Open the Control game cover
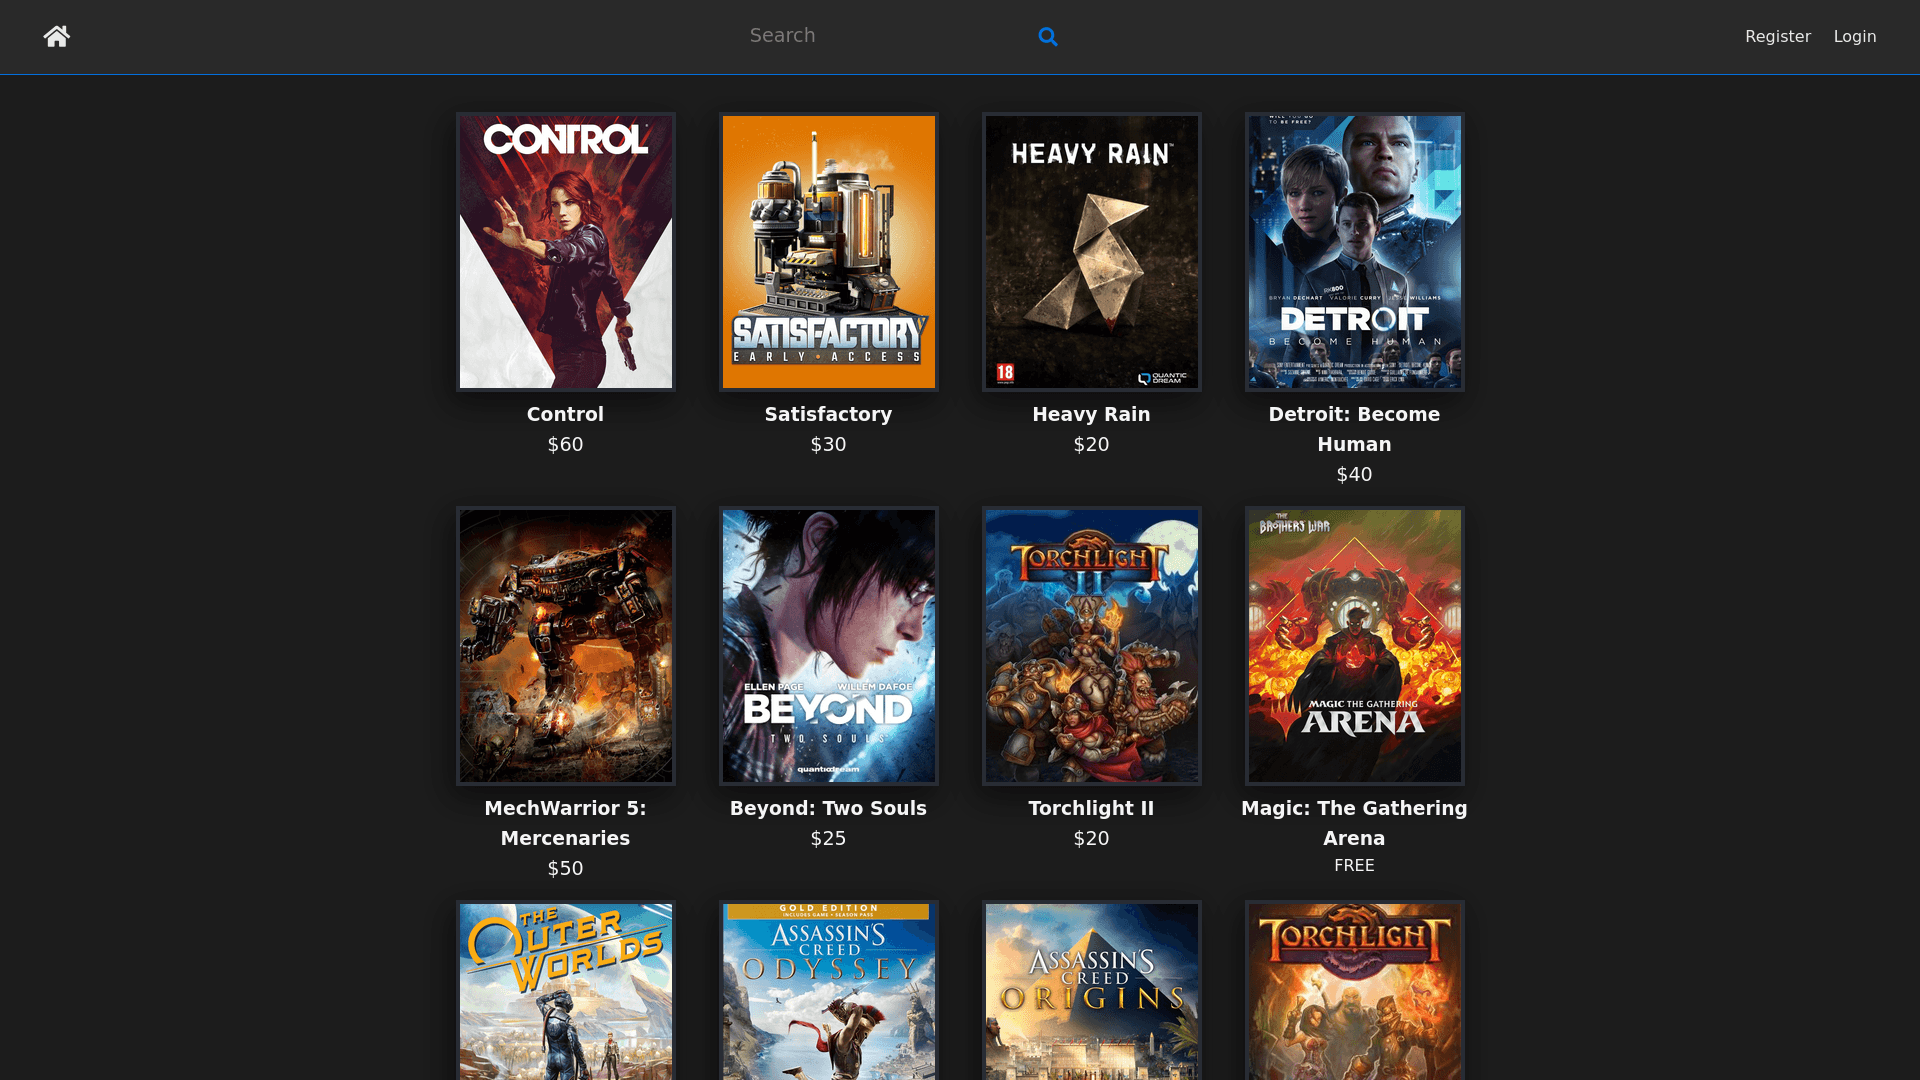 click(x=565, y=251)
